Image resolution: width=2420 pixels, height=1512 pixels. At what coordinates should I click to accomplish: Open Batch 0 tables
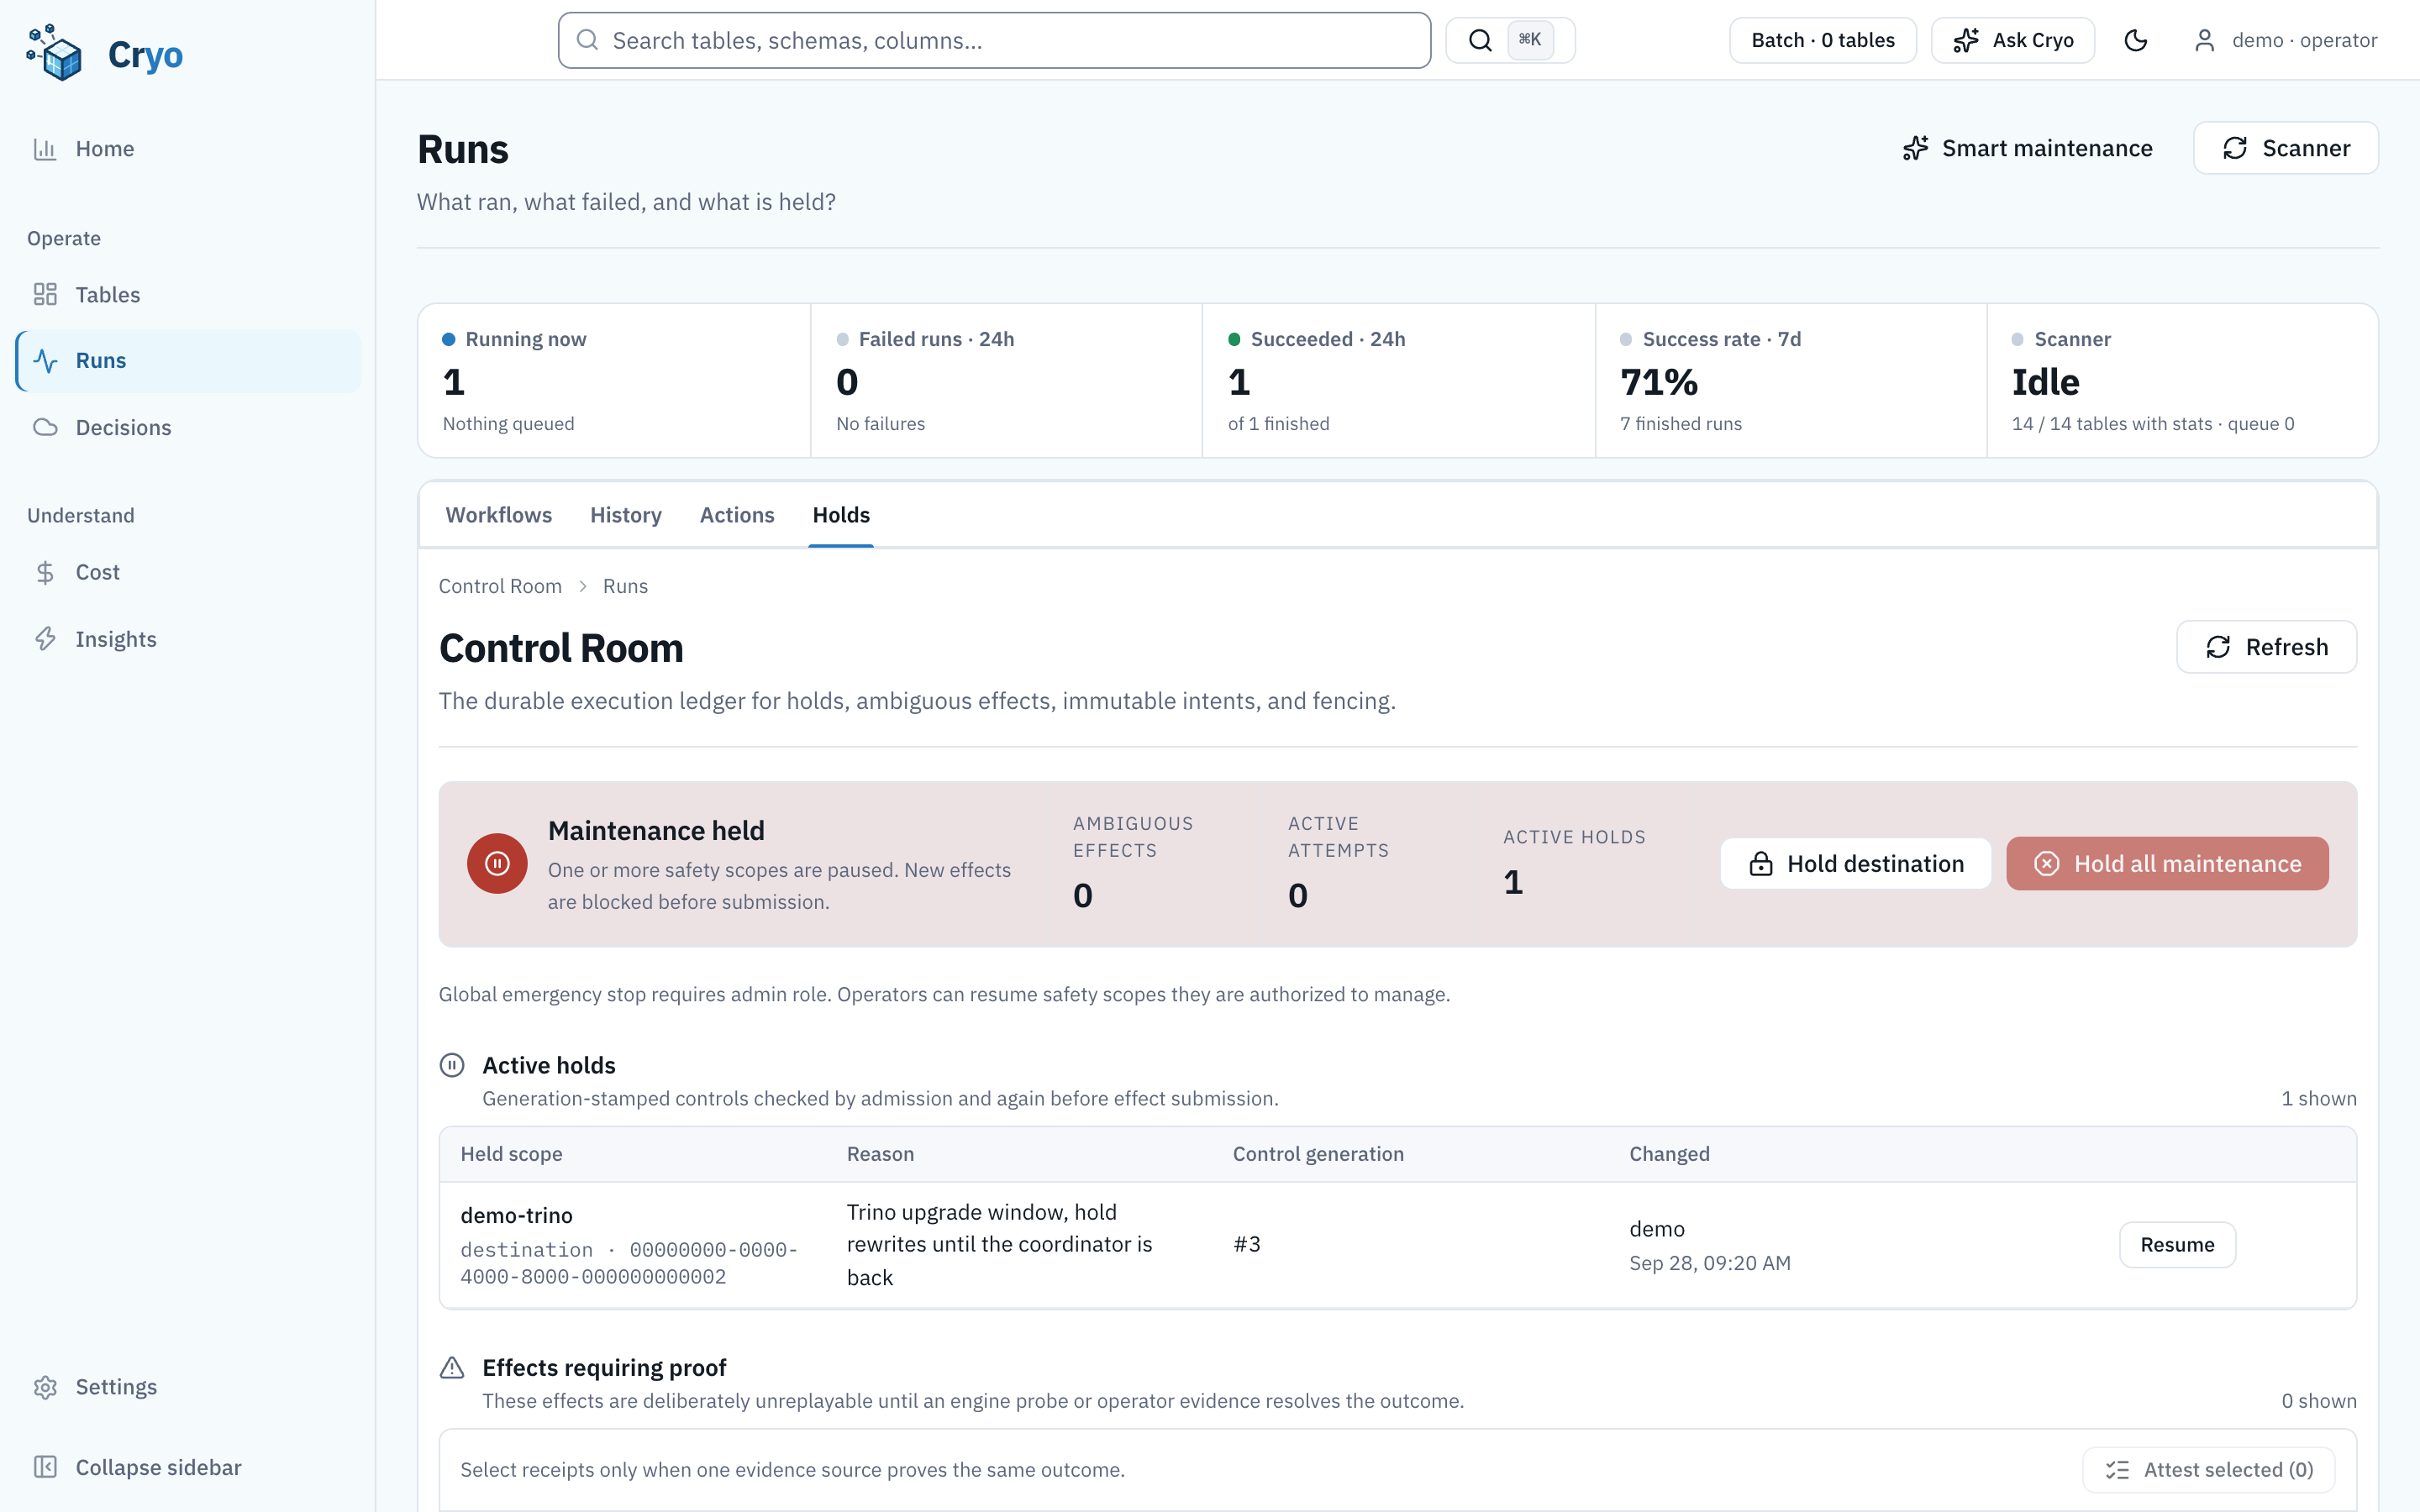[x=1822, y=40]
